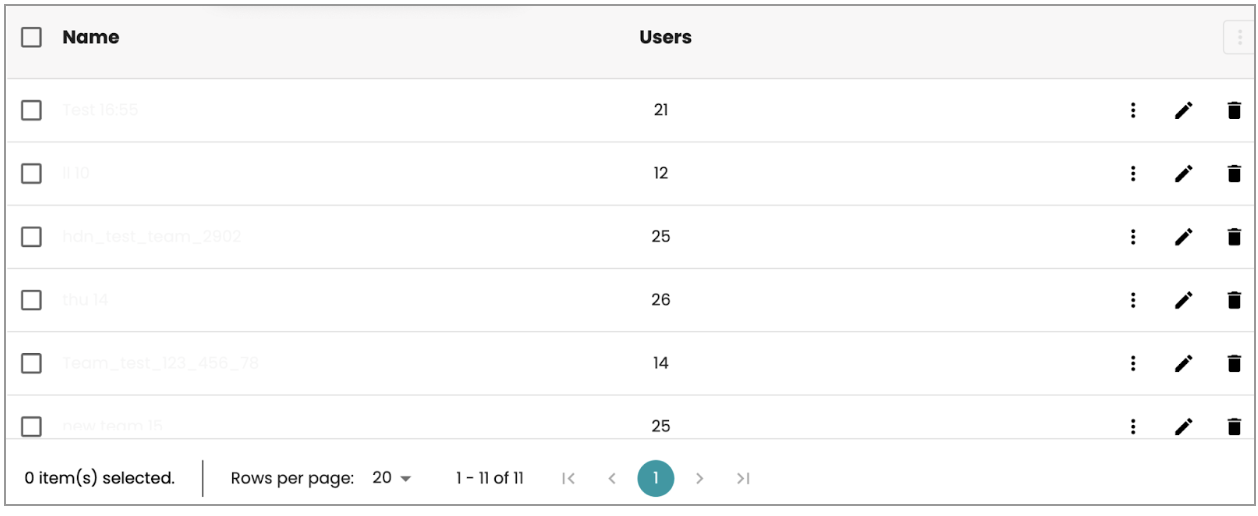Viewport: 1258px width, 516px height.
Task: Open table column options menu in header
Action: tap(1239, 38)
